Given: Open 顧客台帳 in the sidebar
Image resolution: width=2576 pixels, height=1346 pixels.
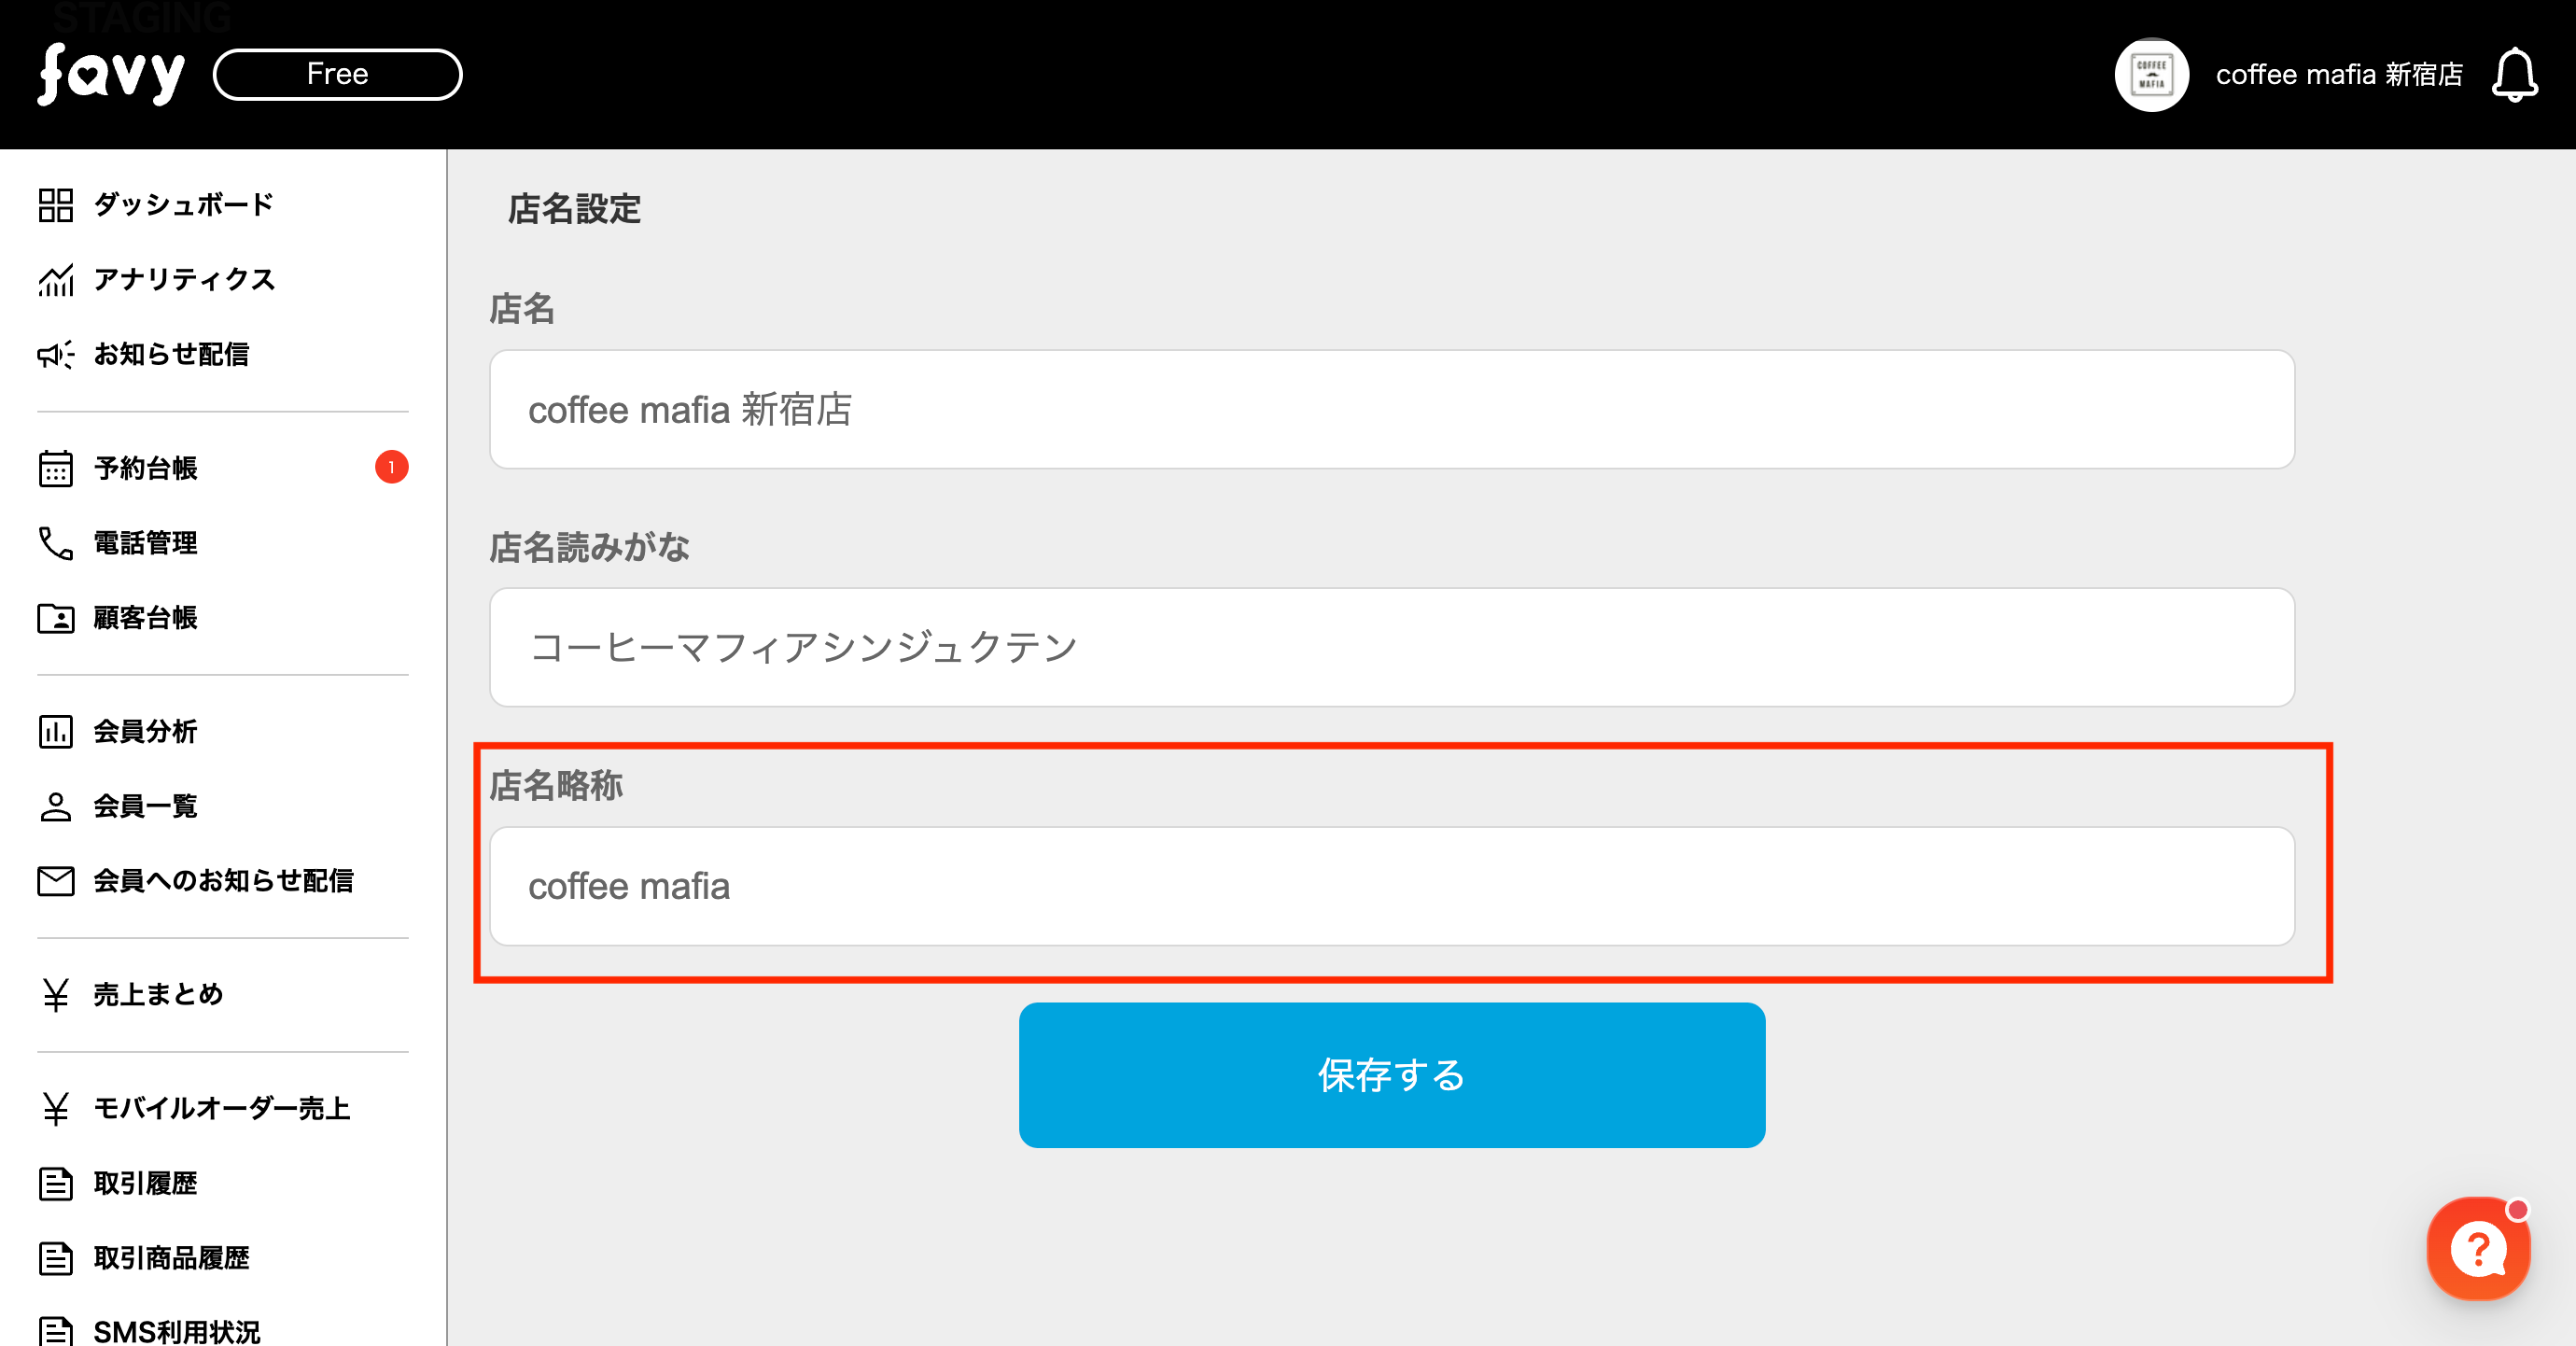Looking at the screenshot, I should pos(146,618).
